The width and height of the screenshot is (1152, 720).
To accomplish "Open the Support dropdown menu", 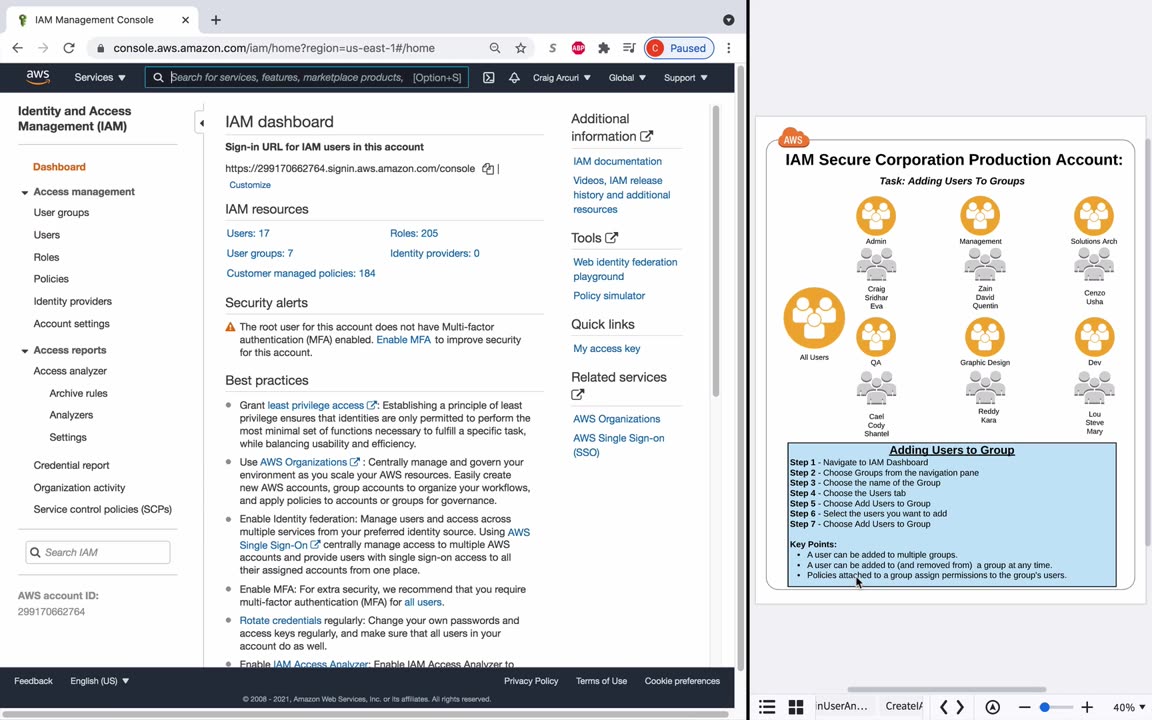I will (x=685, y=77).
